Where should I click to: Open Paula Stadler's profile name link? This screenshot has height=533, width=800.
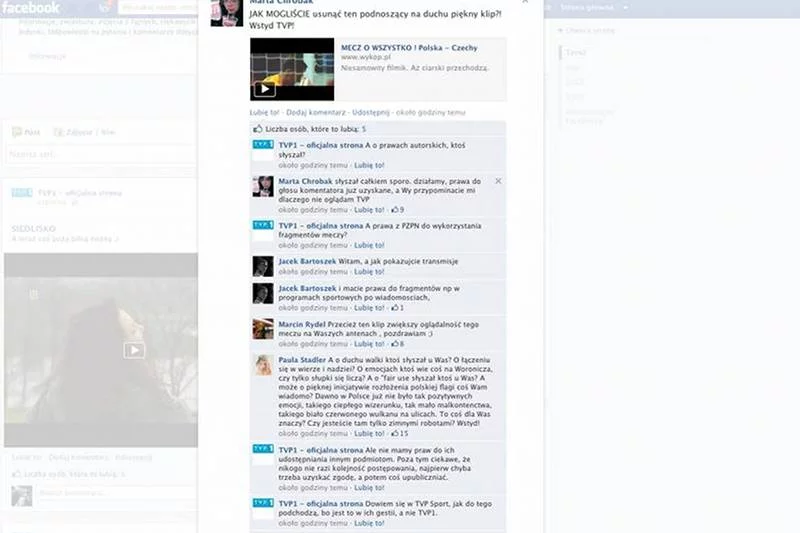click(x=302, y=360)
